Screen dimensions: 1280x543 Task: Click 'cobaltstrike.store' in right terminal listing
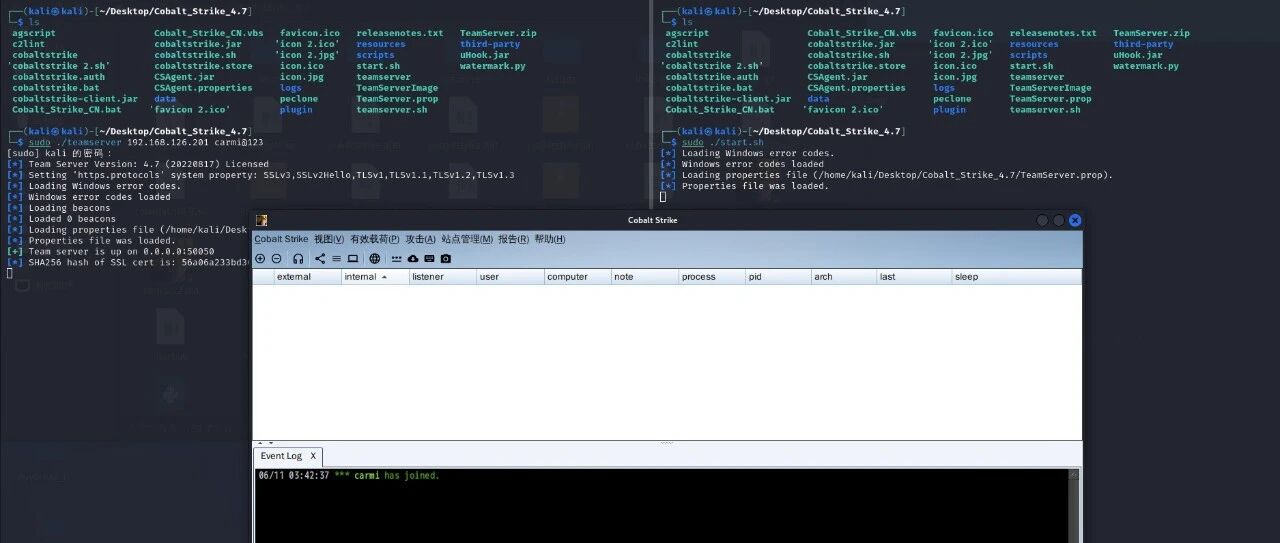(857, 66)
